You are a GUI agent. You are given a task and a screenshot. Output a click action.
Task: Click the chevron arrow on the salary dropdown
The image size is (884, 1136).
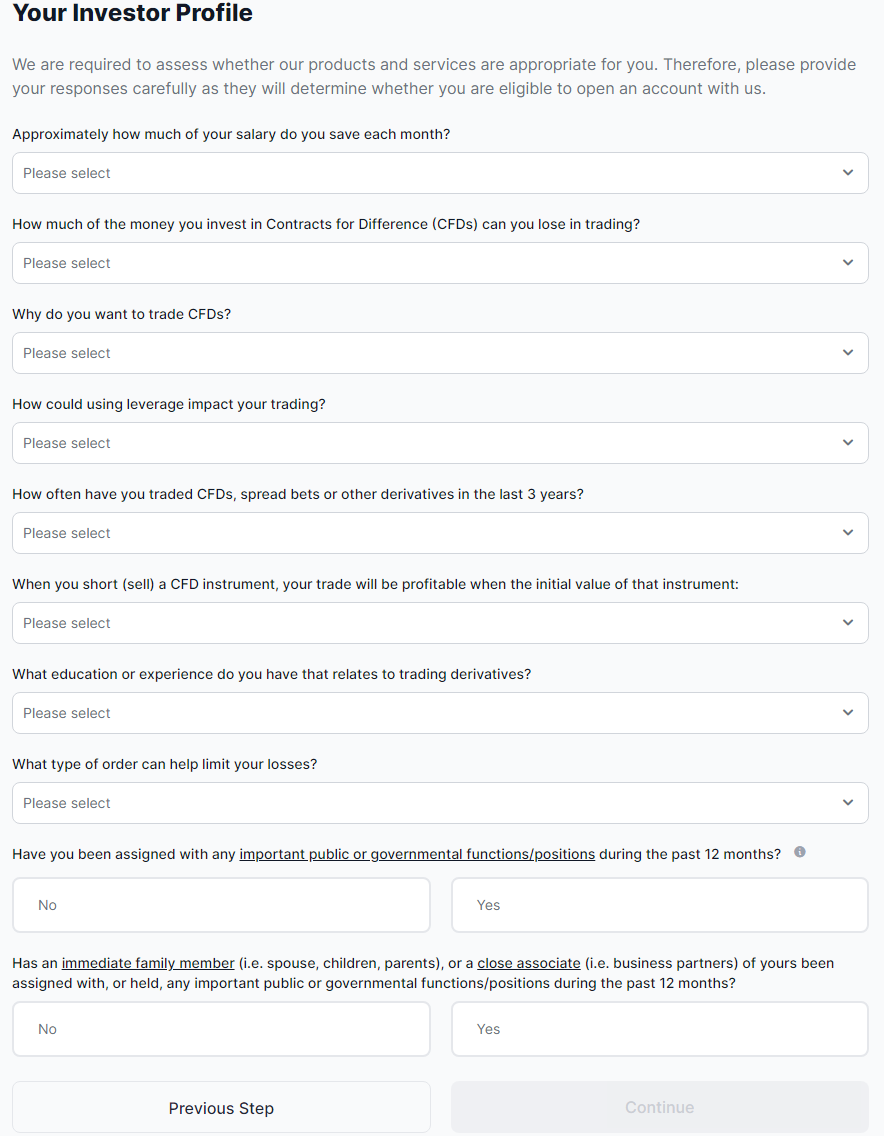[x=848, y=173]
